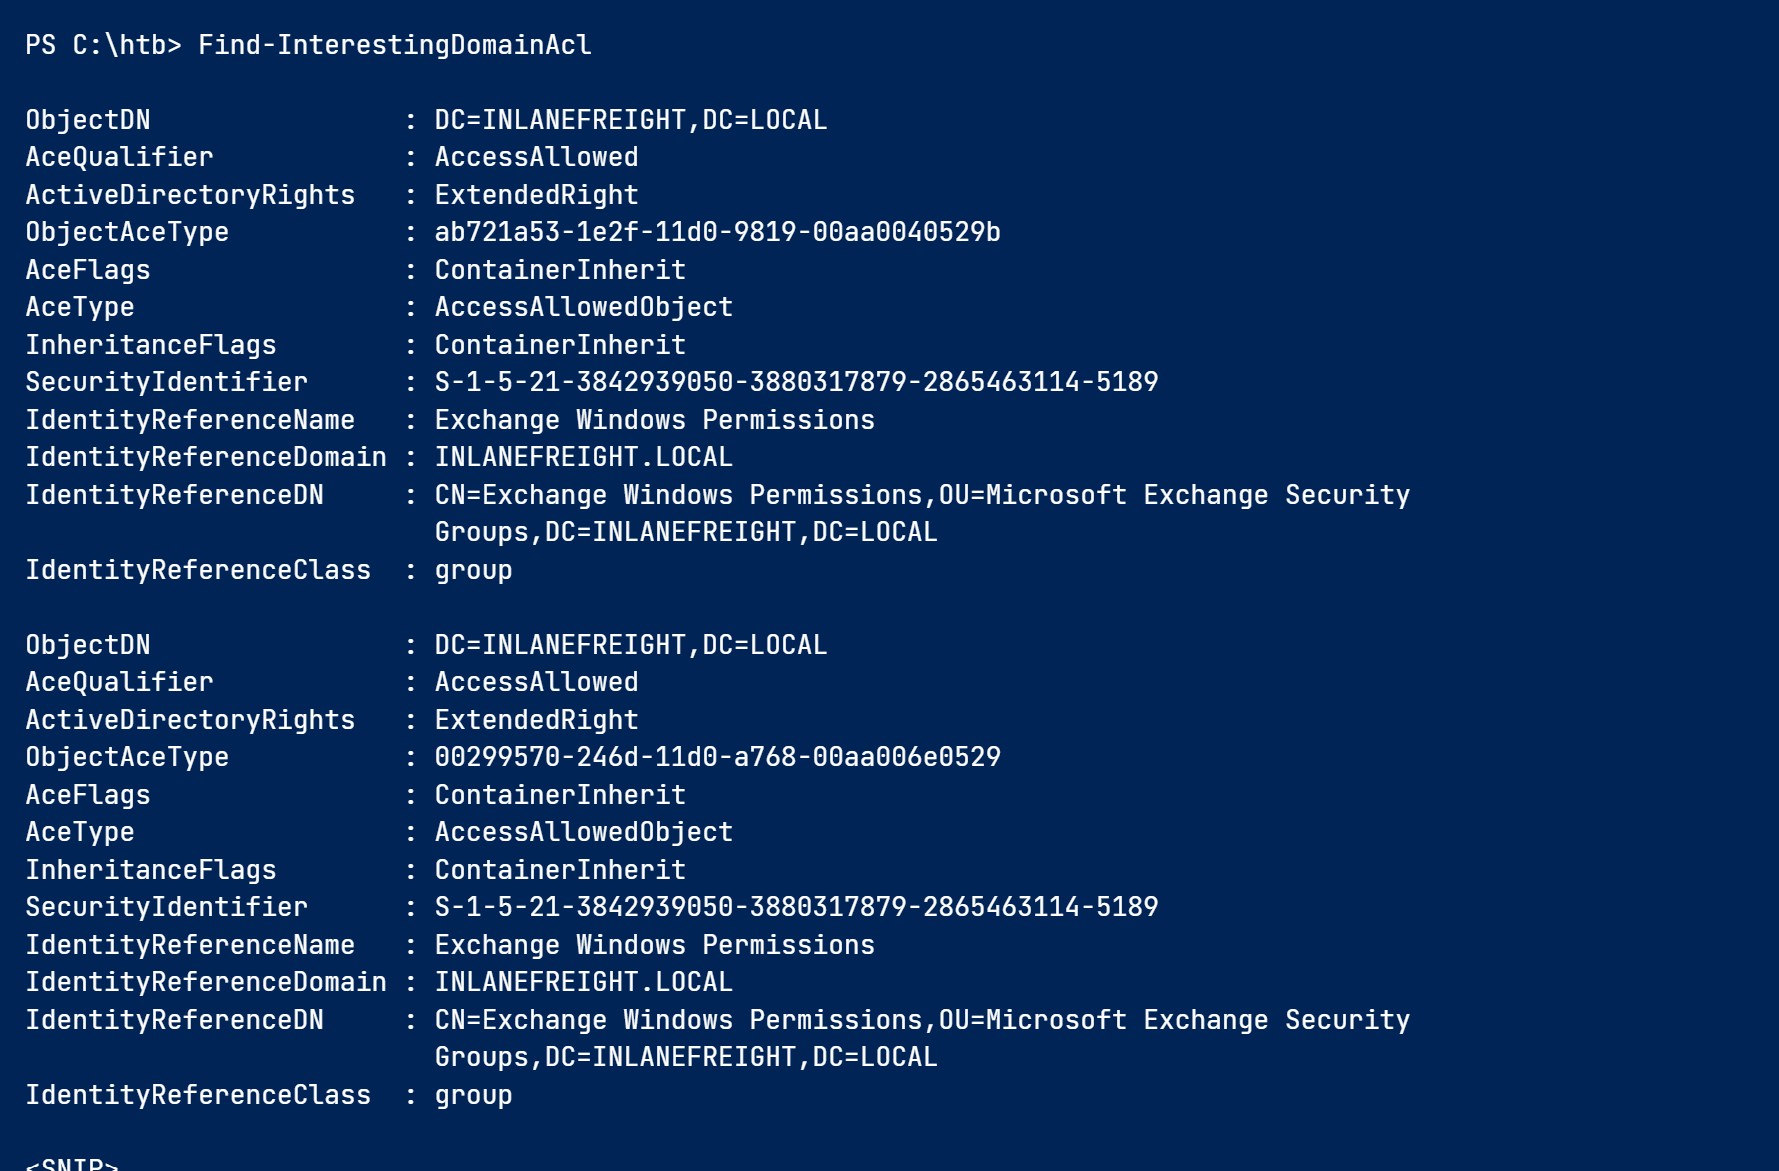Click the second IdentityReferenceName label
Image resolution: width=1779 pixels, height=1171 pixels.
click(x=190, y=945)
